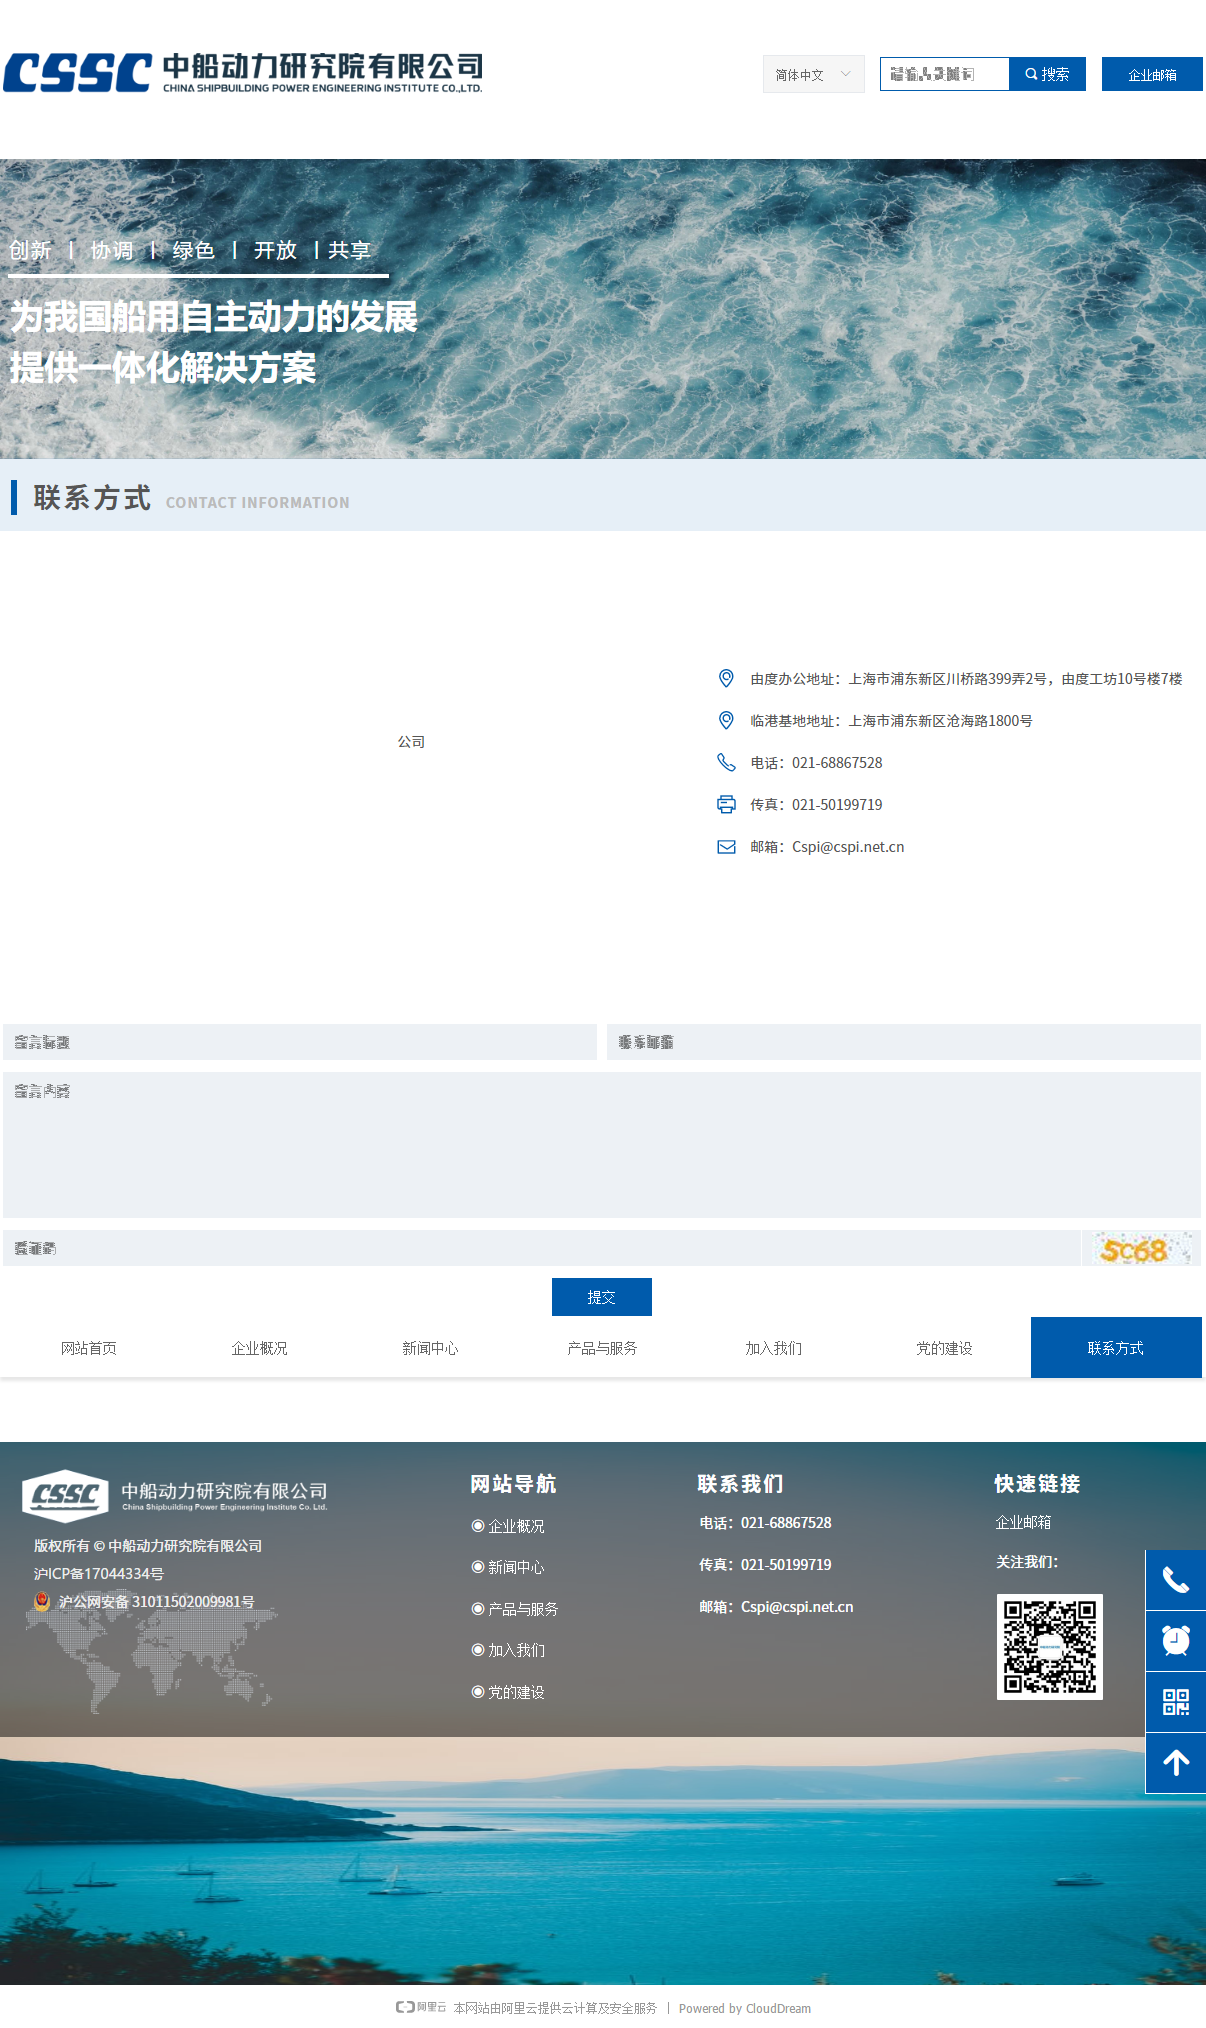
Task: Open the 简体中文 language dropdown
Action: point(813,74)
